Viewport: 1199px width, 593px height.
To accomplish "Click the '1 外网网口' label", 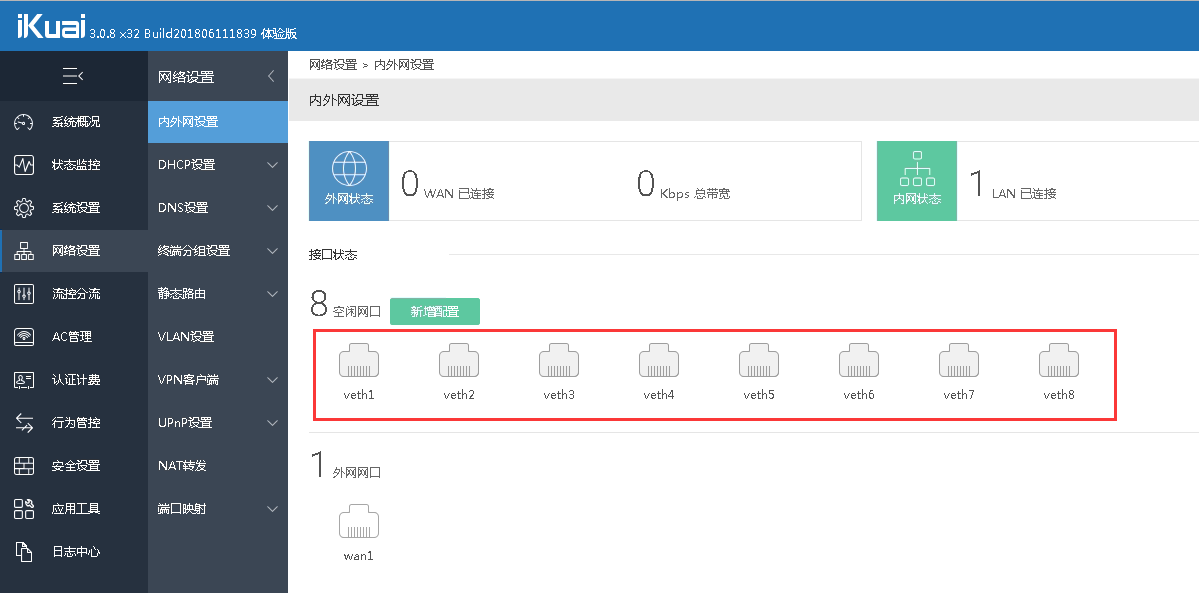I will pyautogui.click(x=346, y=466).
